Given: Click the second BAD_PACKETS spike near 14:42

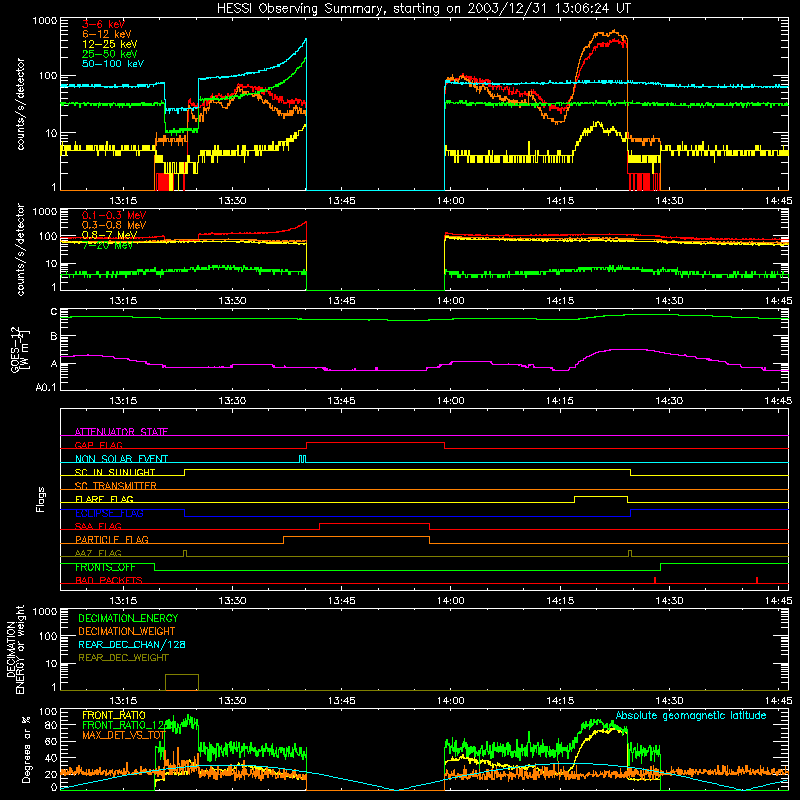Looking at the screenshot, I should (757, 580).
